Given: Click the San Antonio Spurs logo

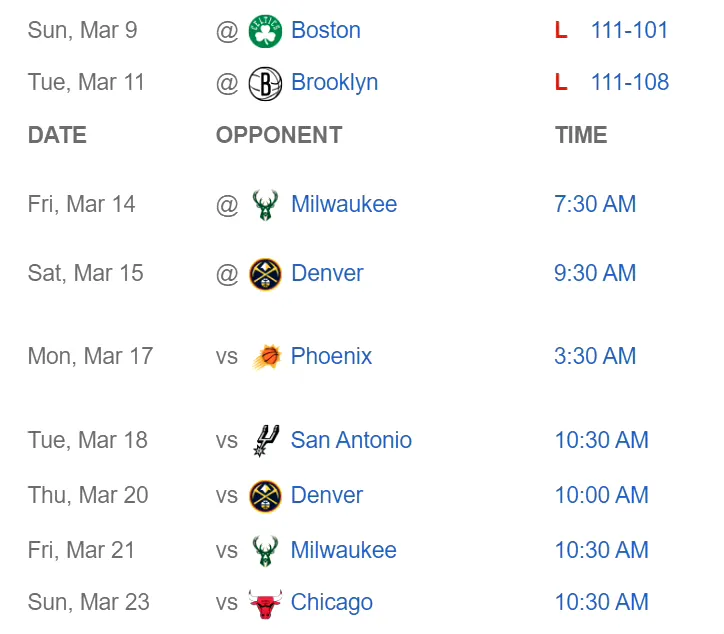Looking at the screenshot, I should pos(266,441).
